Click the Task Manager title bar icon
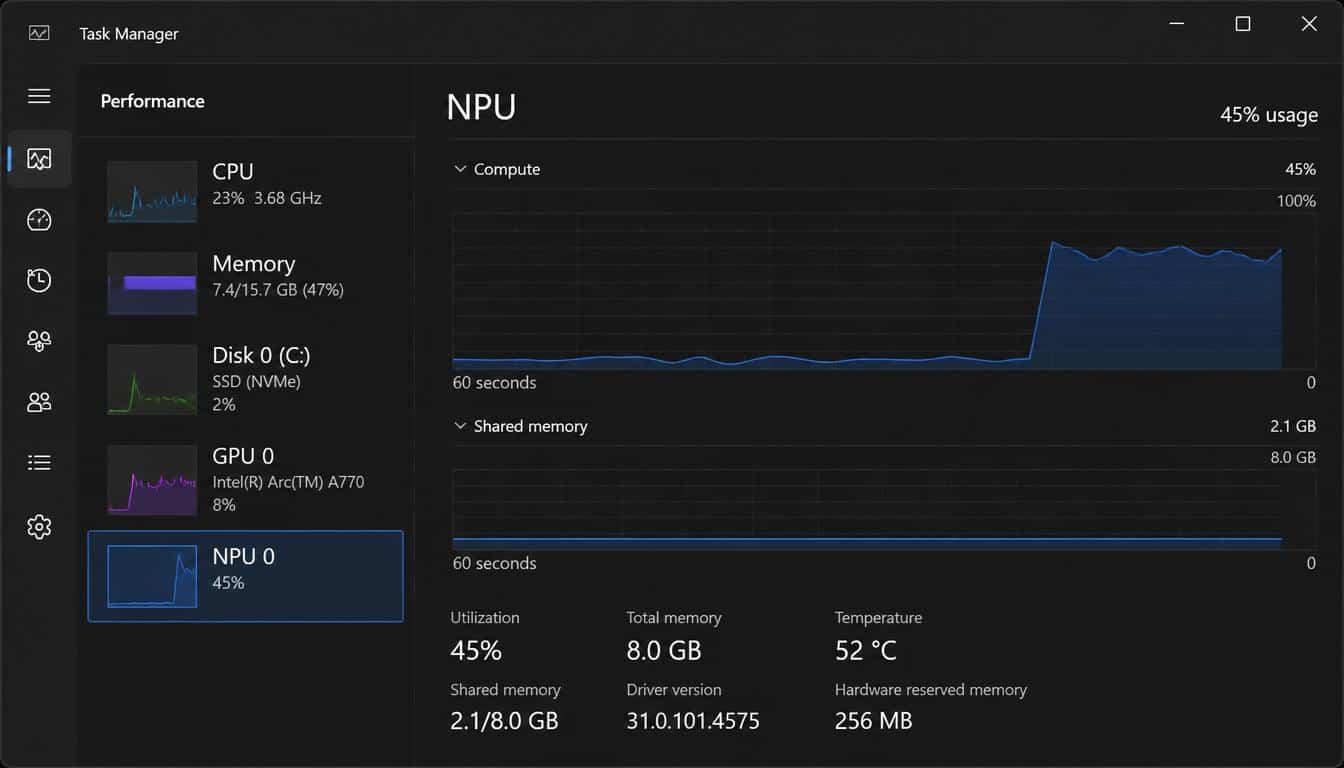The width and height of the screenshot is (1344, 768). (39, 33)
